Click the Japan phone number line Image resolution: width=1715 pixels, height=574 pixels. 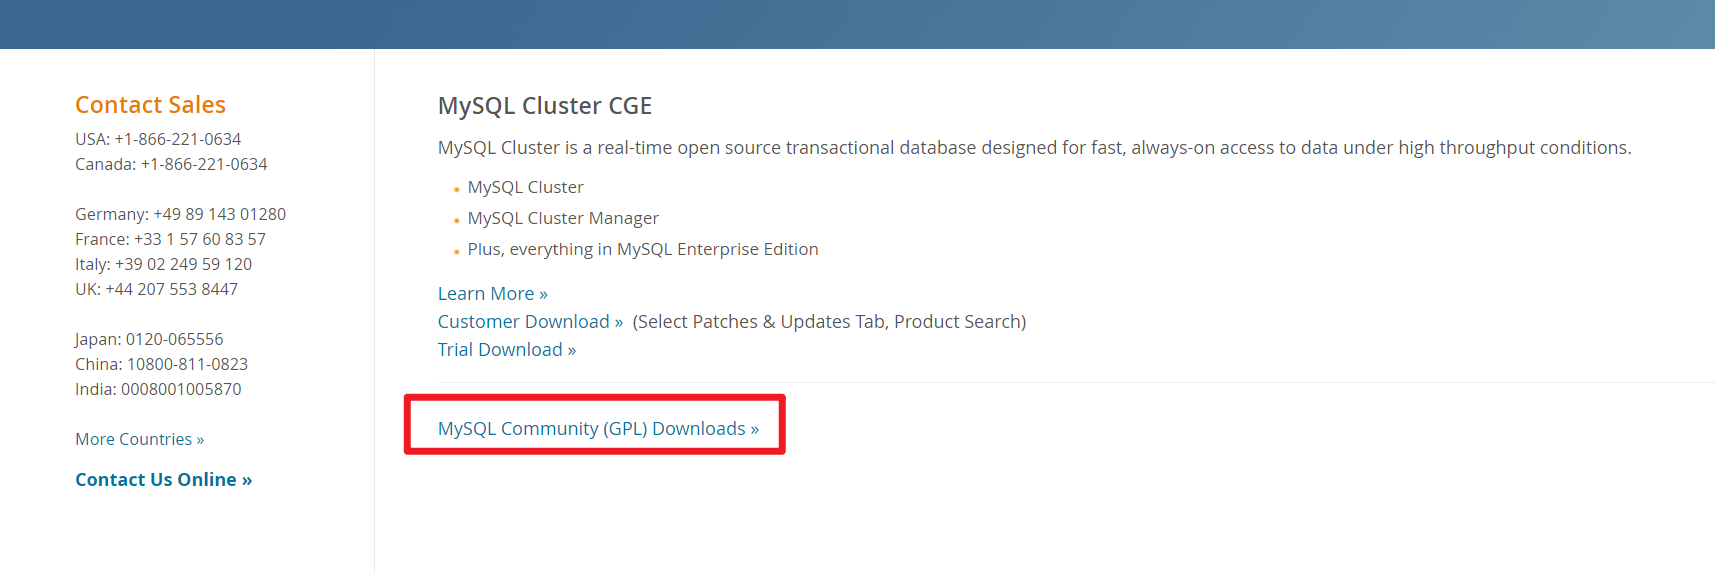click(x=149, y=339)
